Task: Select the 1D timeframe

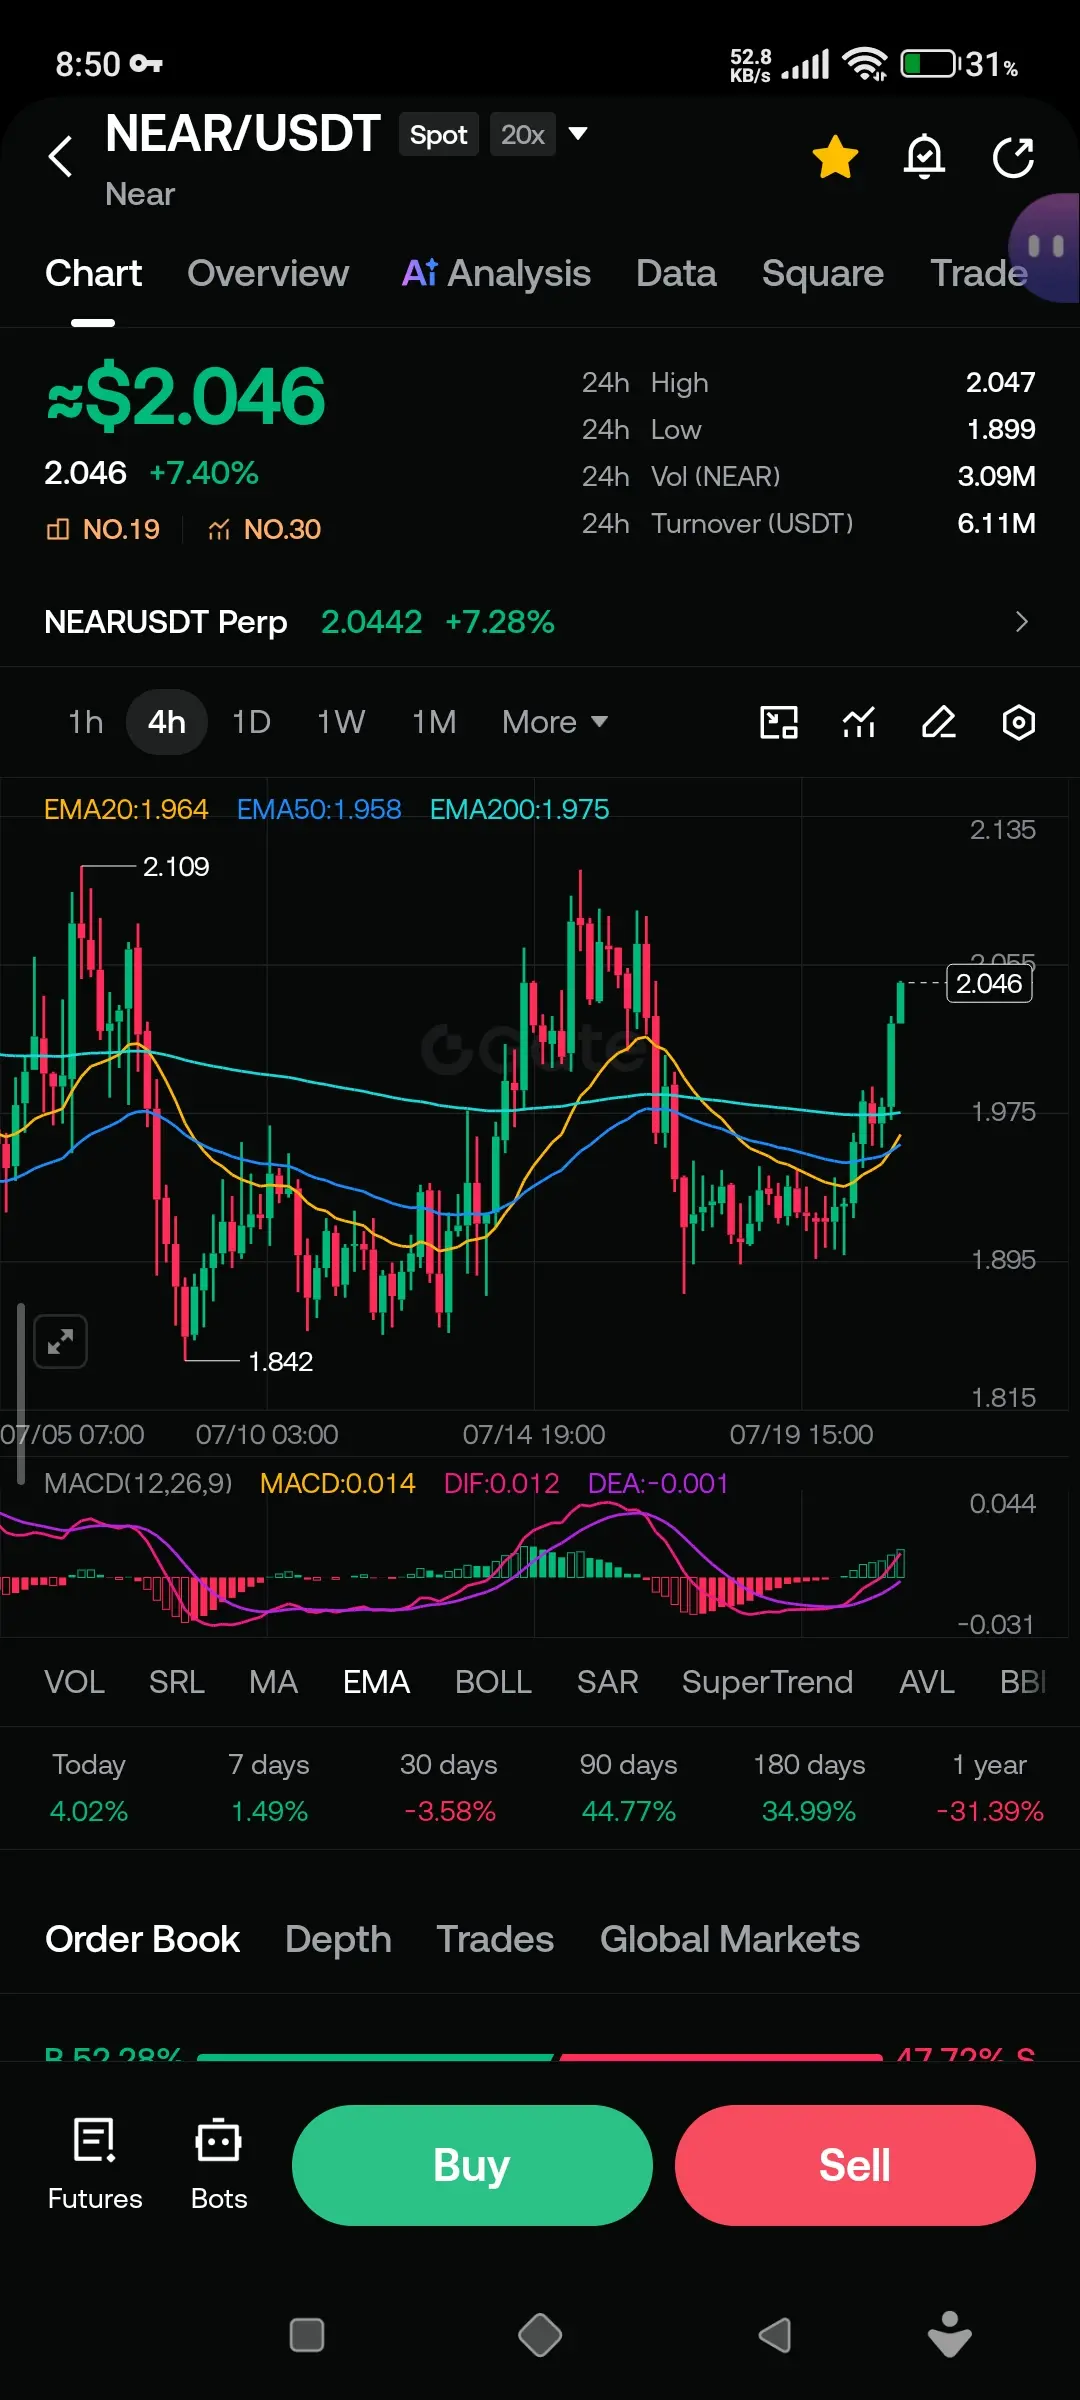Action: coord(251,722)
